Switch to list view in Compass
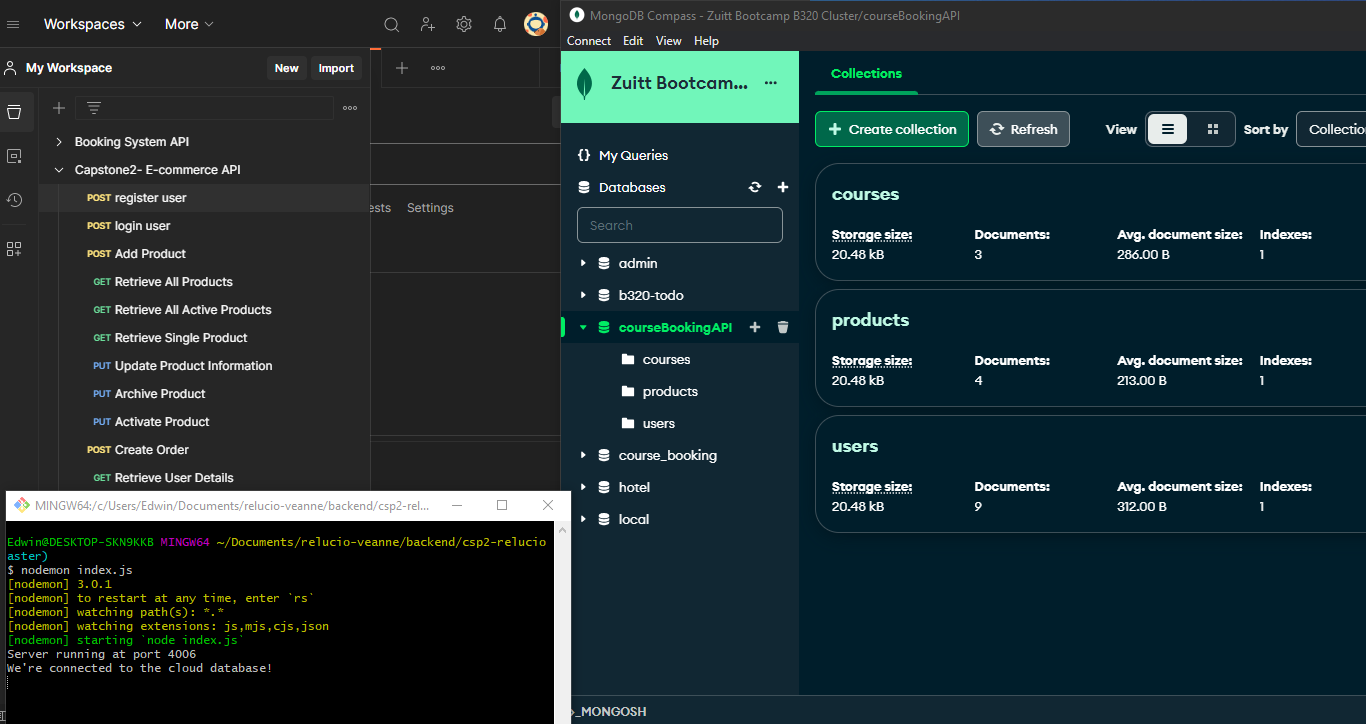The width and height of the screenshot is (1366, 724). (x=1168, y=129)
